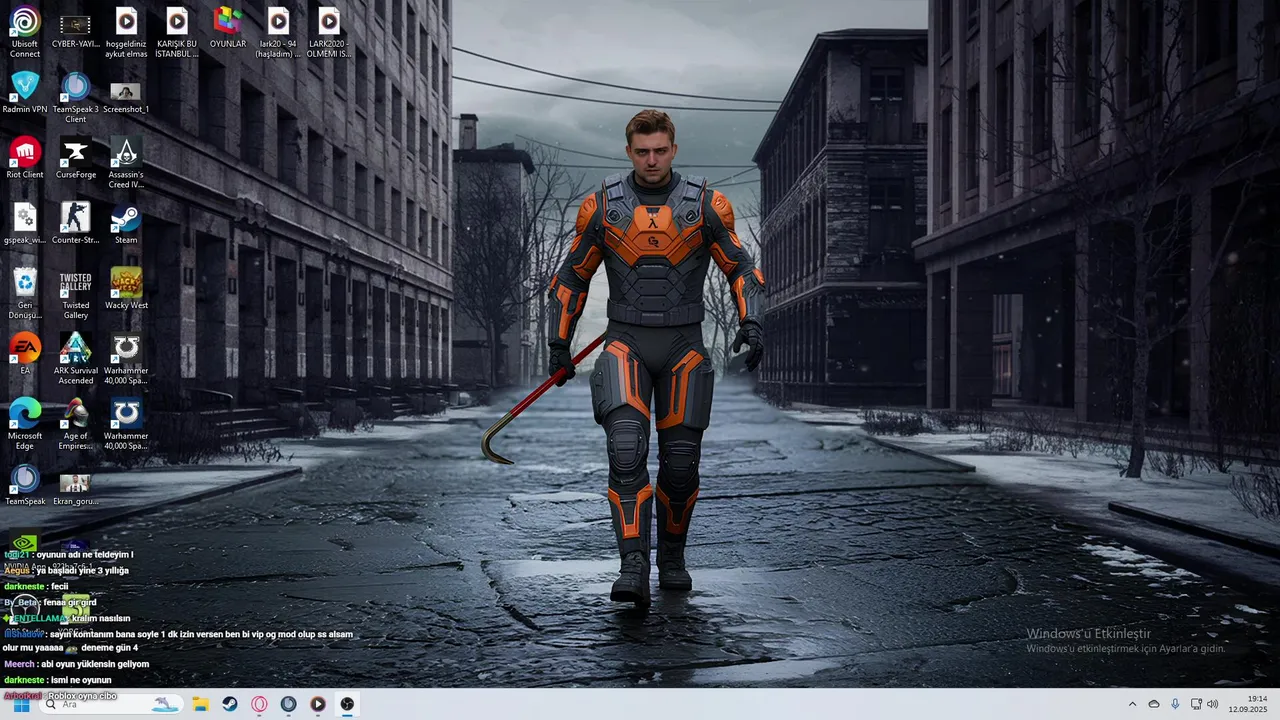Launch the Age of Empires desktop shortcut
Screen dimensions: 1280x720
[x=75, y=423]
